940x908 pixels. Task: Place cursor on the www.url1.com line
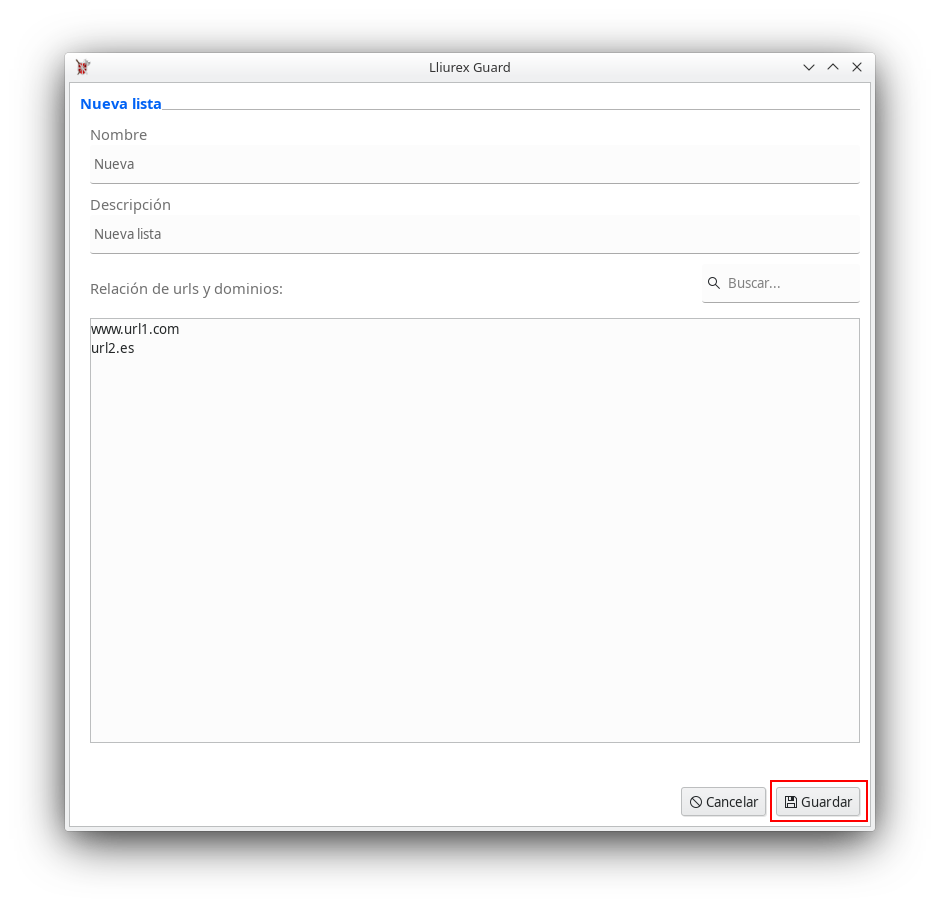[x=135, y=329]
